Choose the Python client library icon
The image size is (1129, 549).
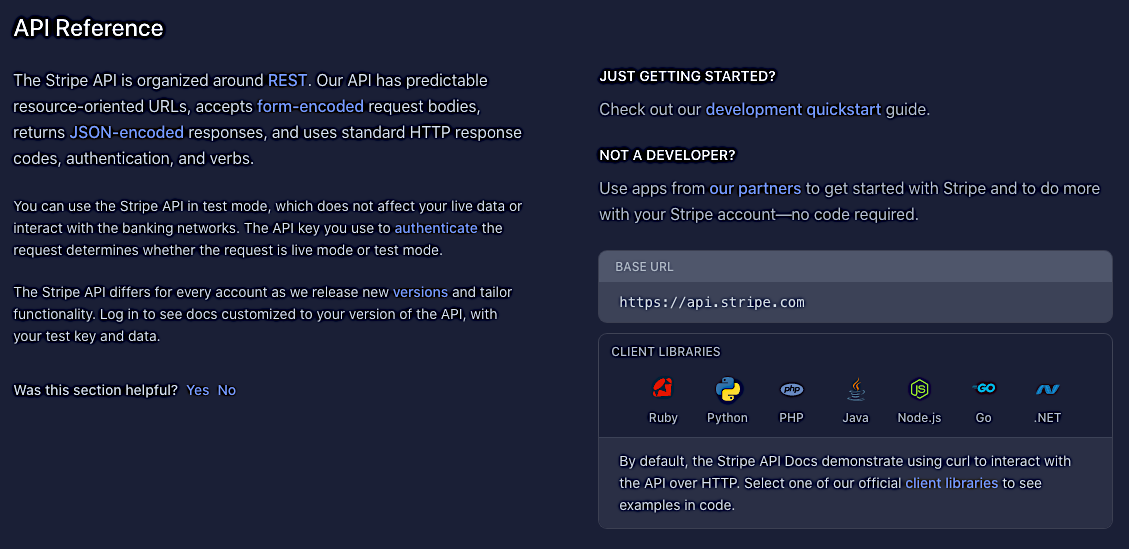727,389
